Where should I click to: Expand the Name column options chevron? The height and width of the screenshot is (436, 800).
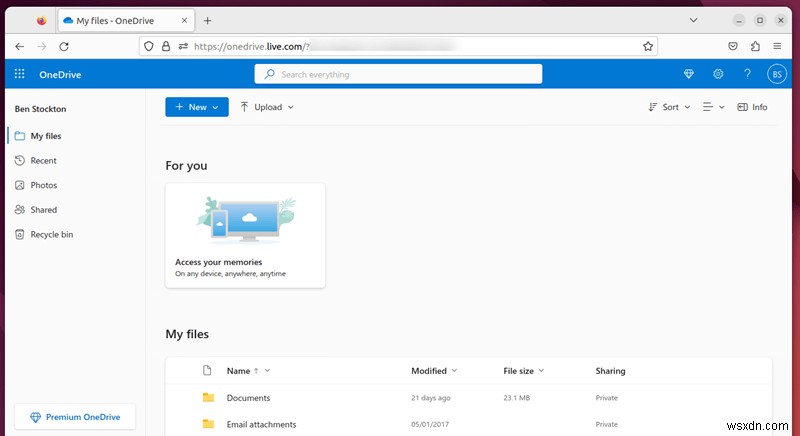pos(267,371)
